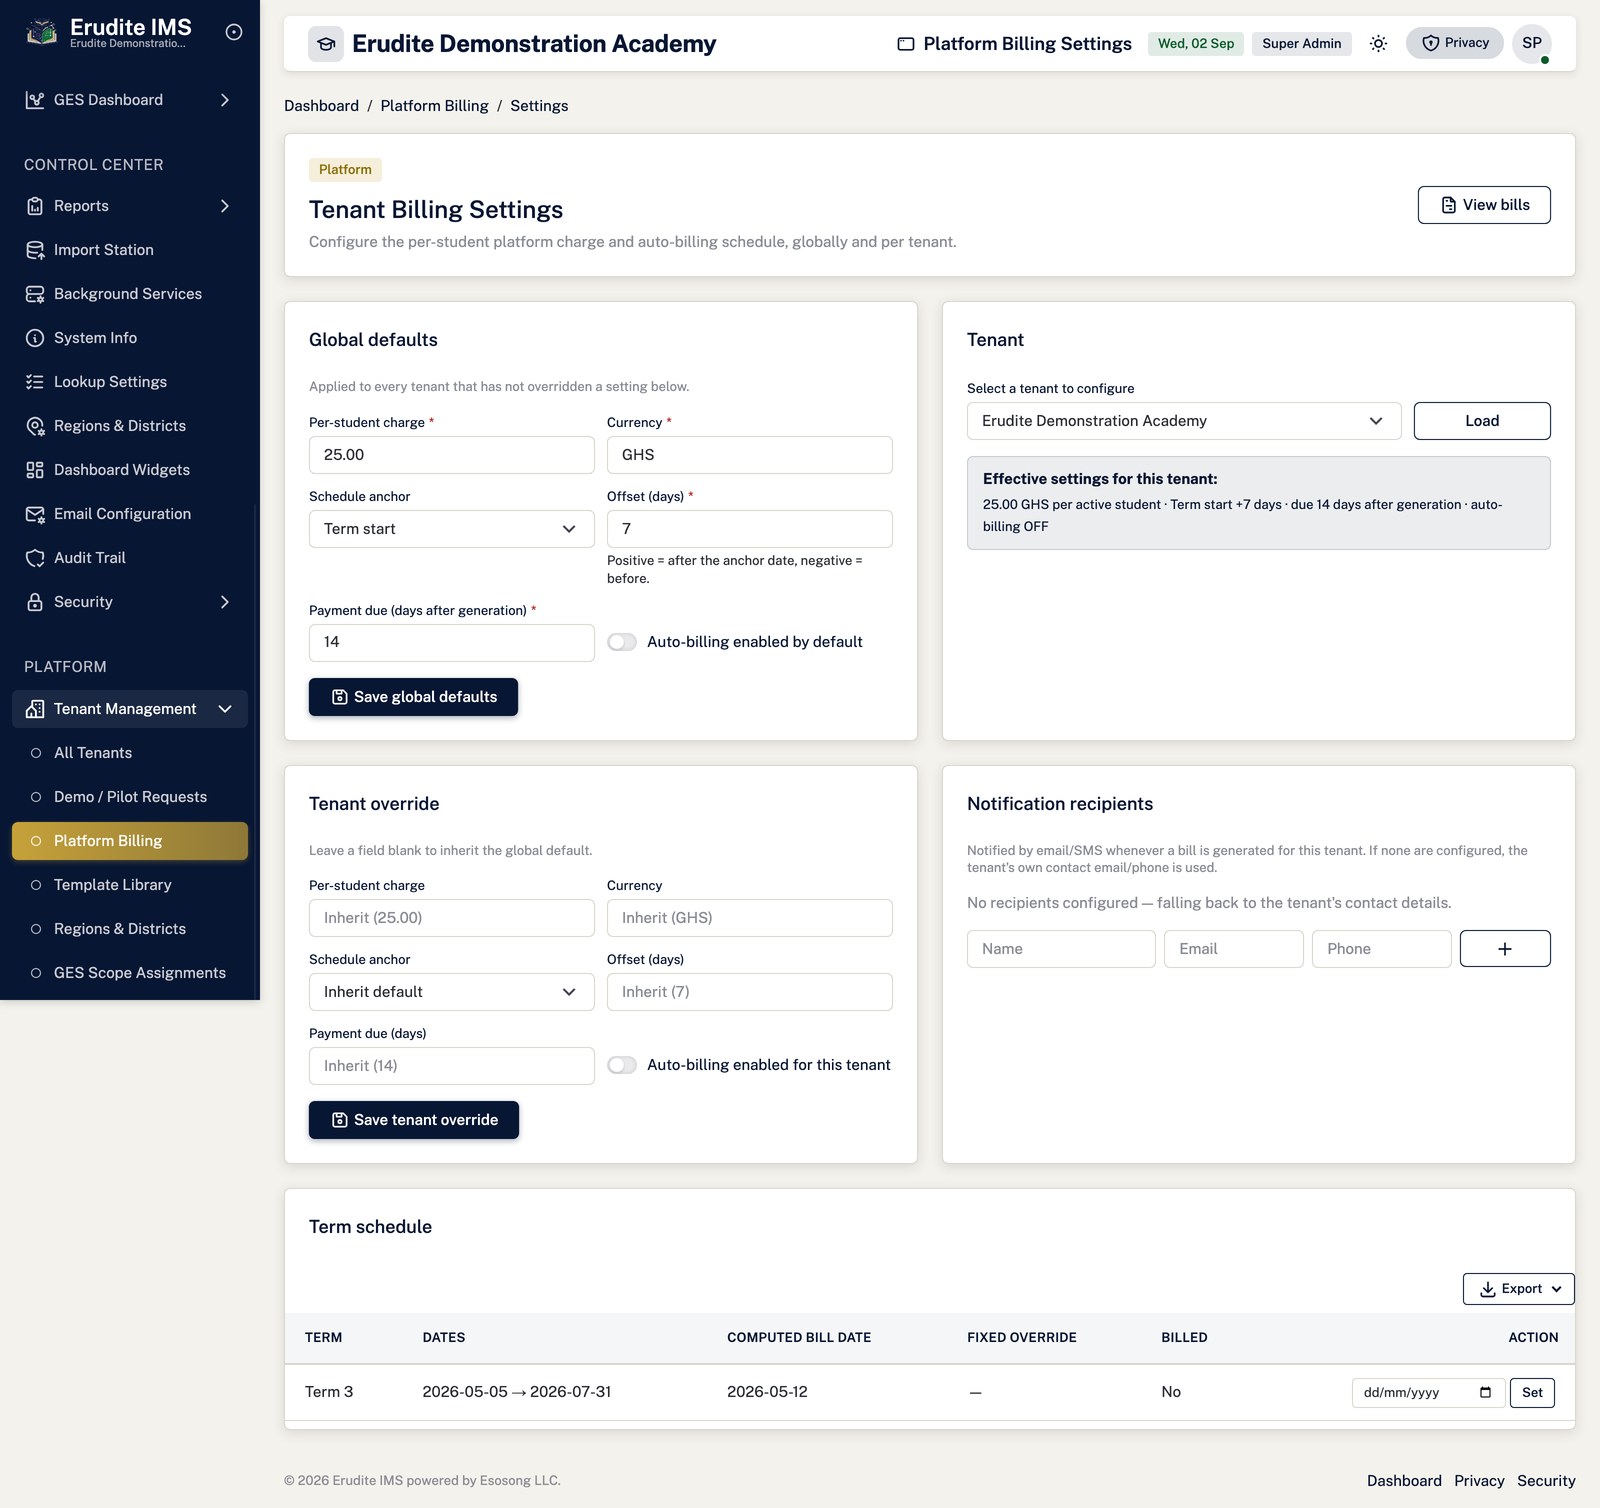Image resolution: width=1600 pixels, height=1508 pixels.
Task: Open Demo / Pilot Requests
Action: [130, 797]
